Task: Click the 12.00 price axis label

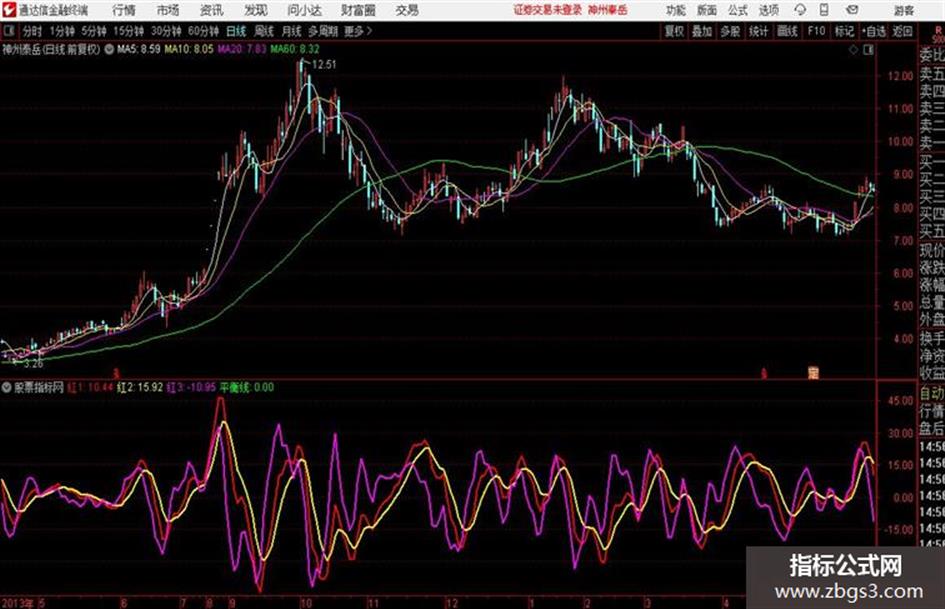Action: (900, 76)
